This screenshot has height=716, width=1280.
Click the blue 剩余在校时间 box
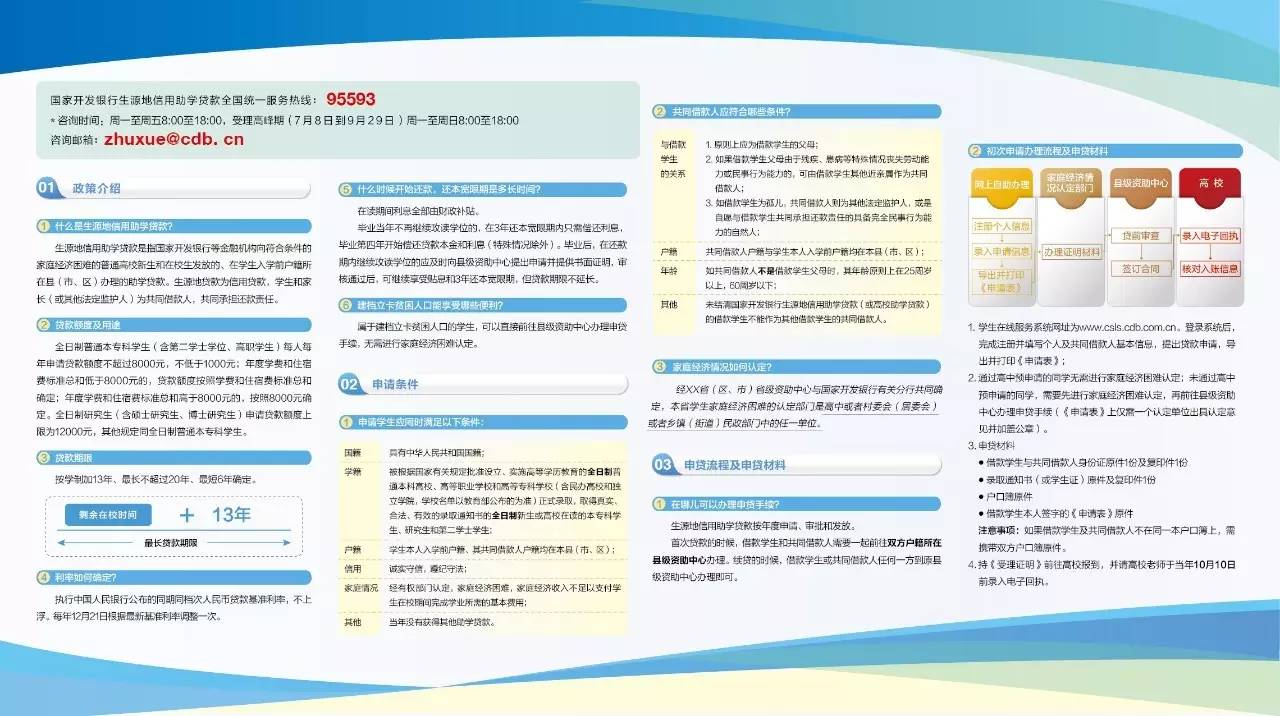point(108,514)
